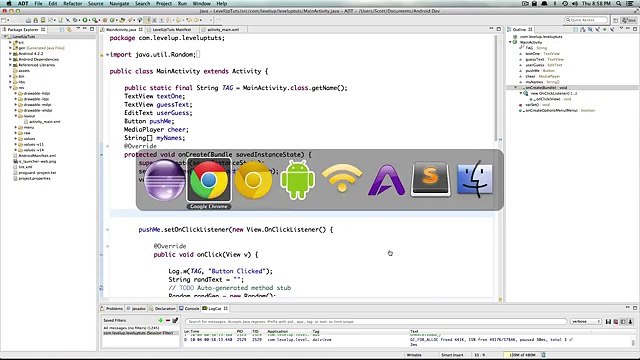Screen dimensions: 640x360
Task: Collapse the layout folder in Package Explorer
Action: [x=16, y=116]
